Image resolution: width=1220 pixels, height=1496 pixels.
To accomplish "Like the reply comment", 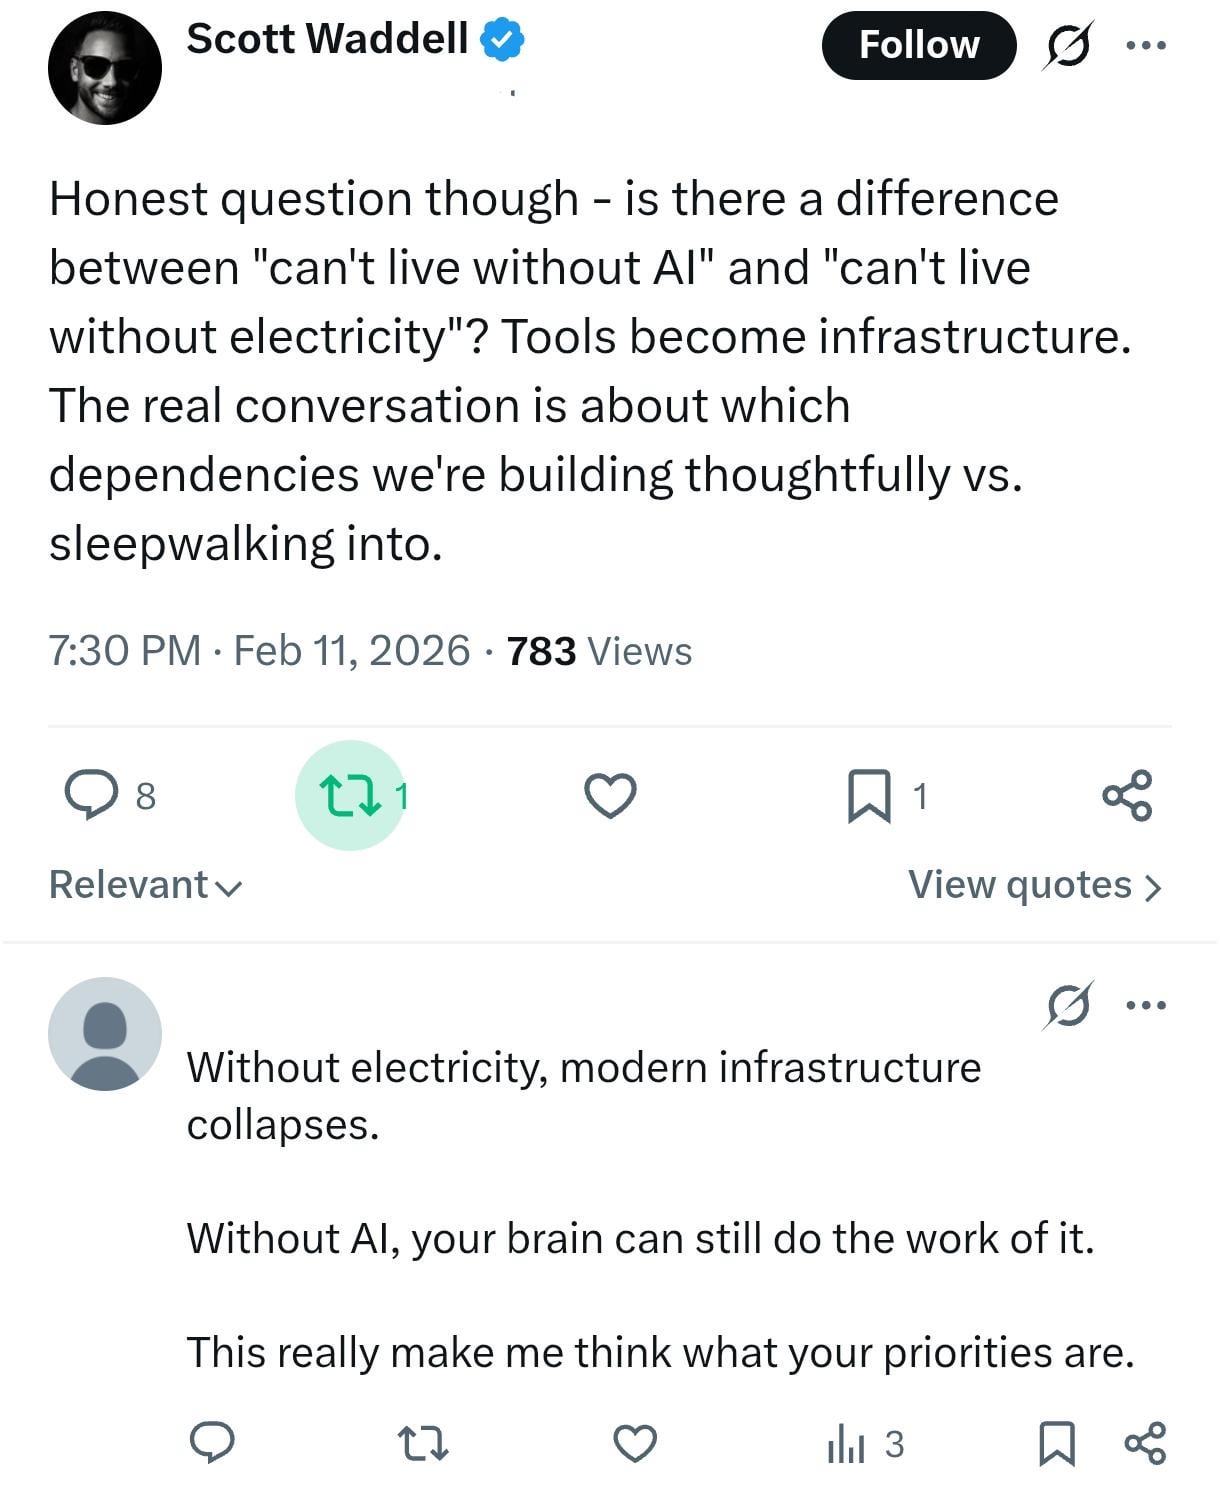I will click(634, 1443).
